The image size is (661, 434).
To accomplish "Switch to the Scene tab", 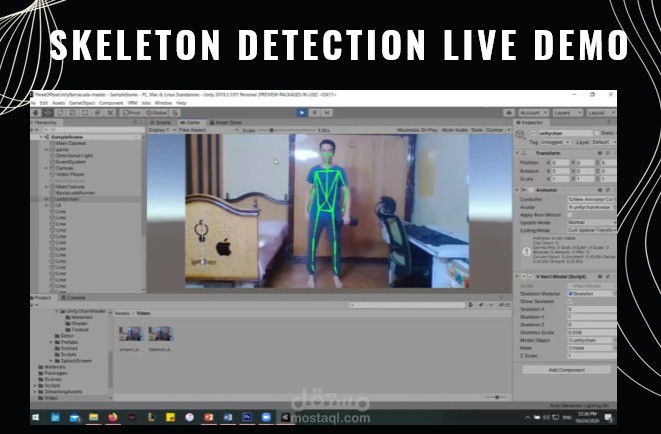I will (x=161, y=123).
